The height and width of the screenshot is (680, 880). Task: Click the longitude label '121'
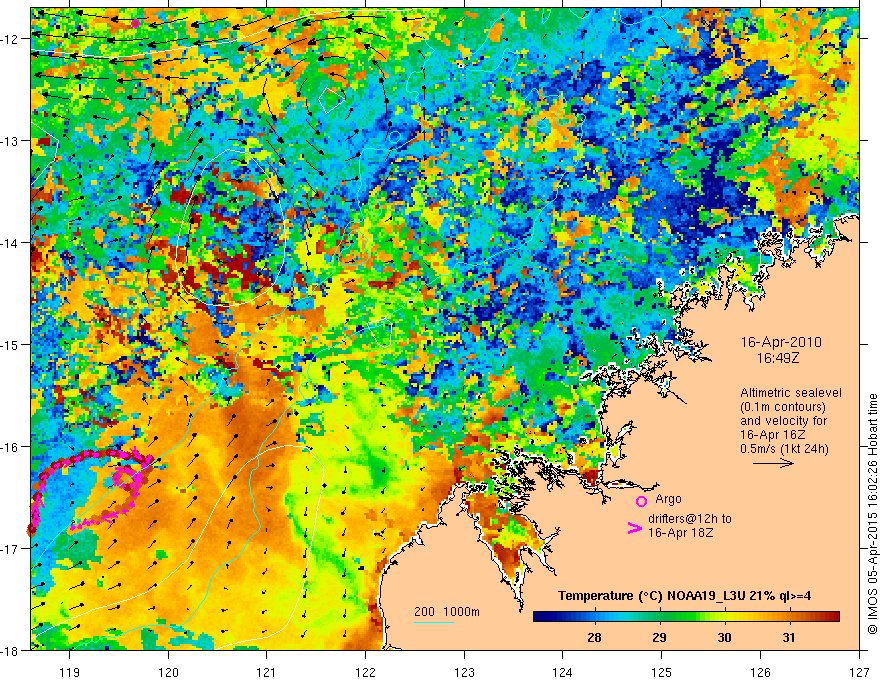267,672
